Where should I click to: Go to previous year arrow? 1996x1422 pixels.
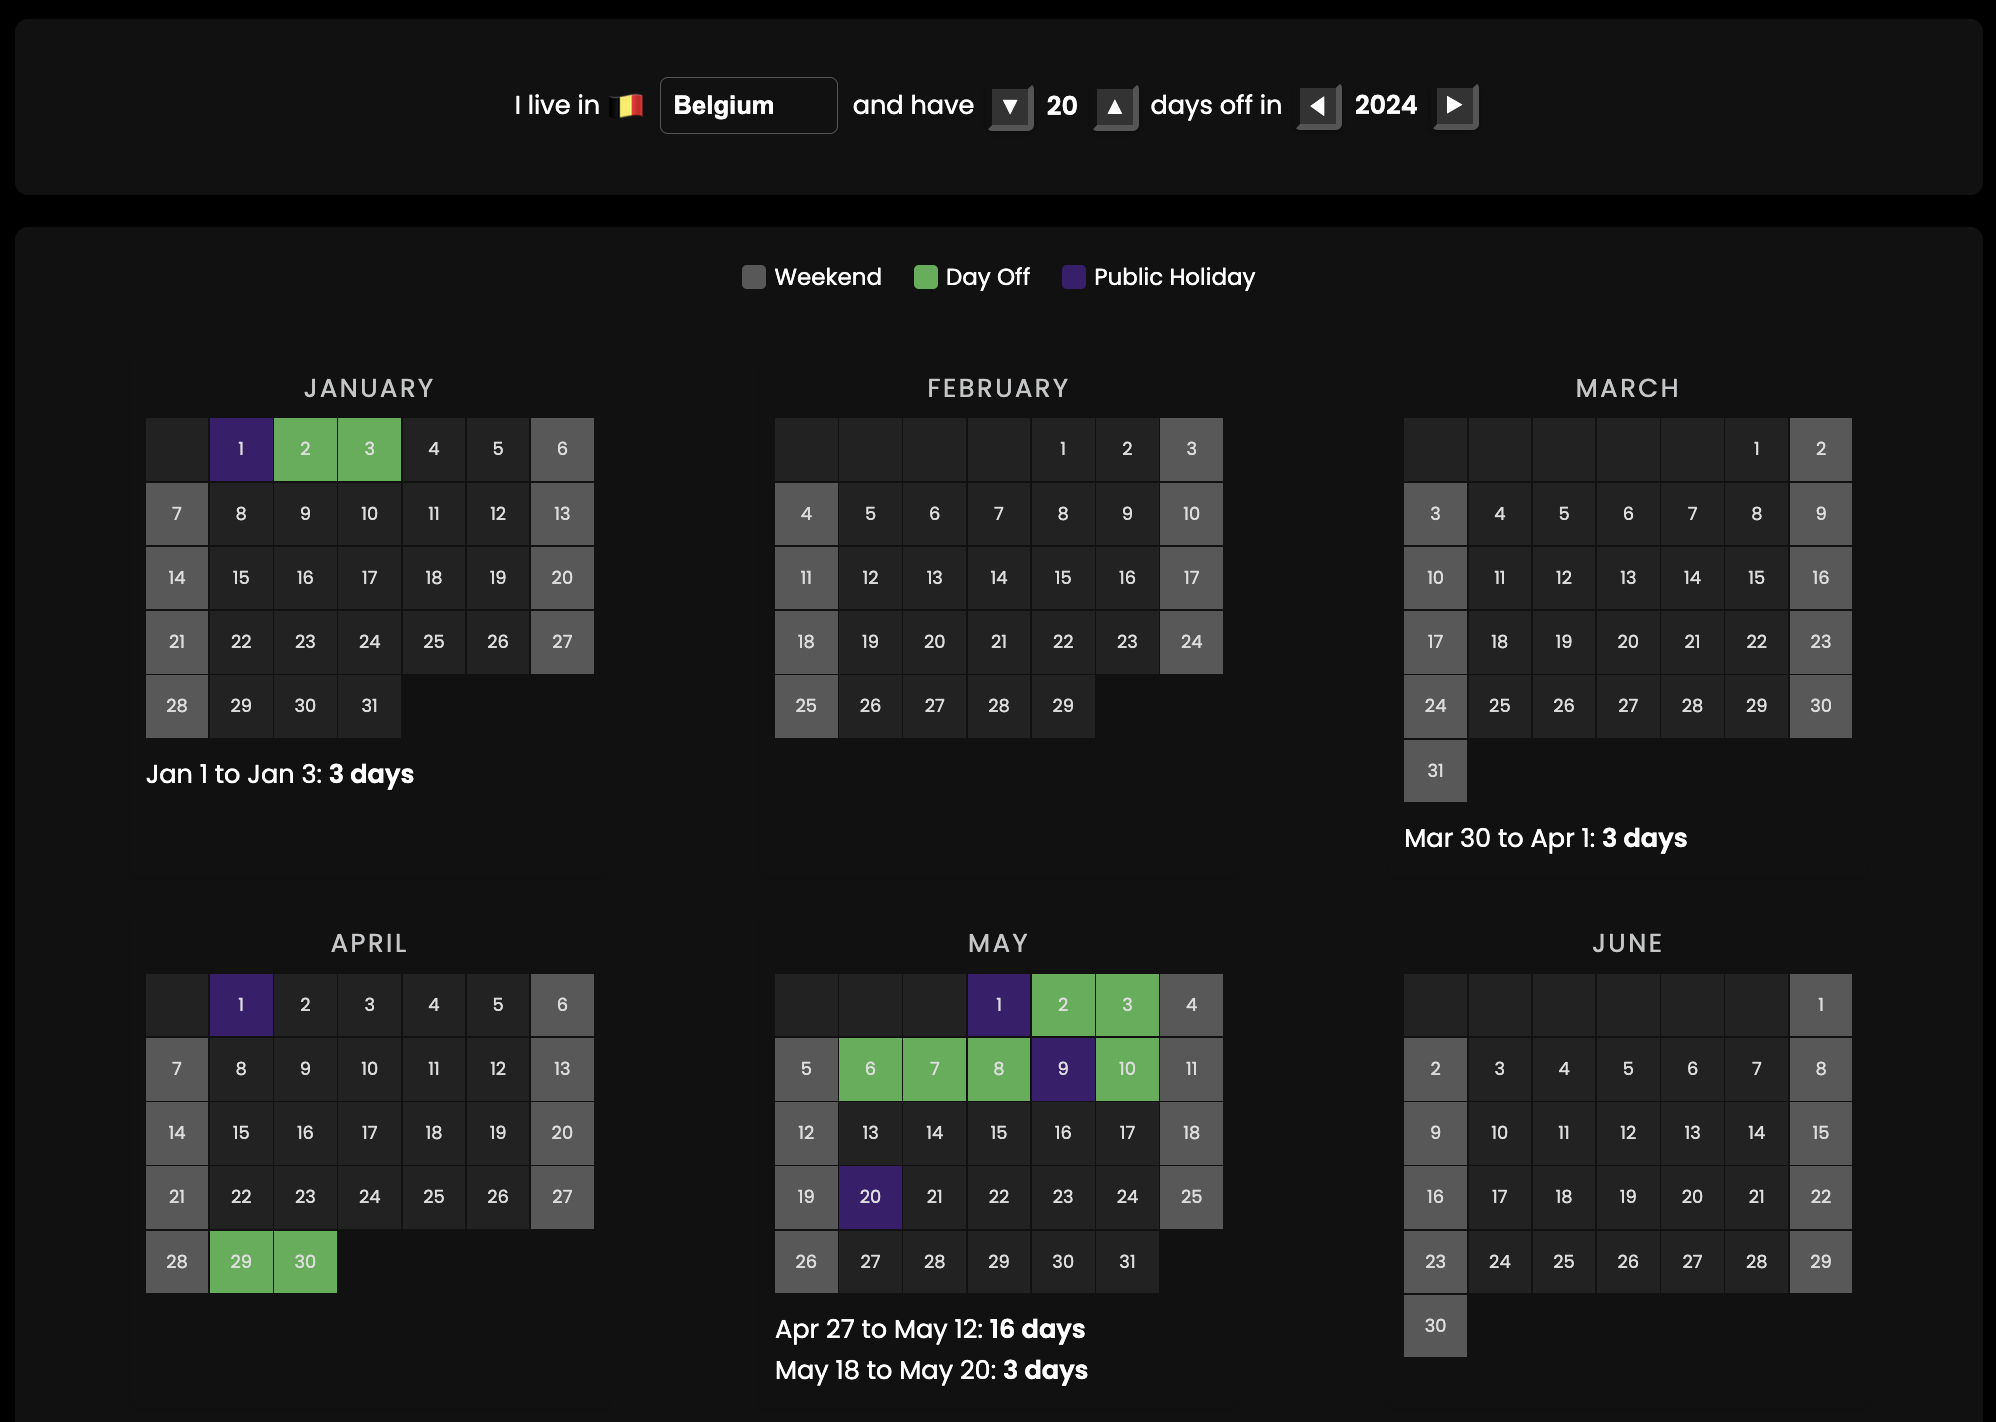(x=1318, y=106)
